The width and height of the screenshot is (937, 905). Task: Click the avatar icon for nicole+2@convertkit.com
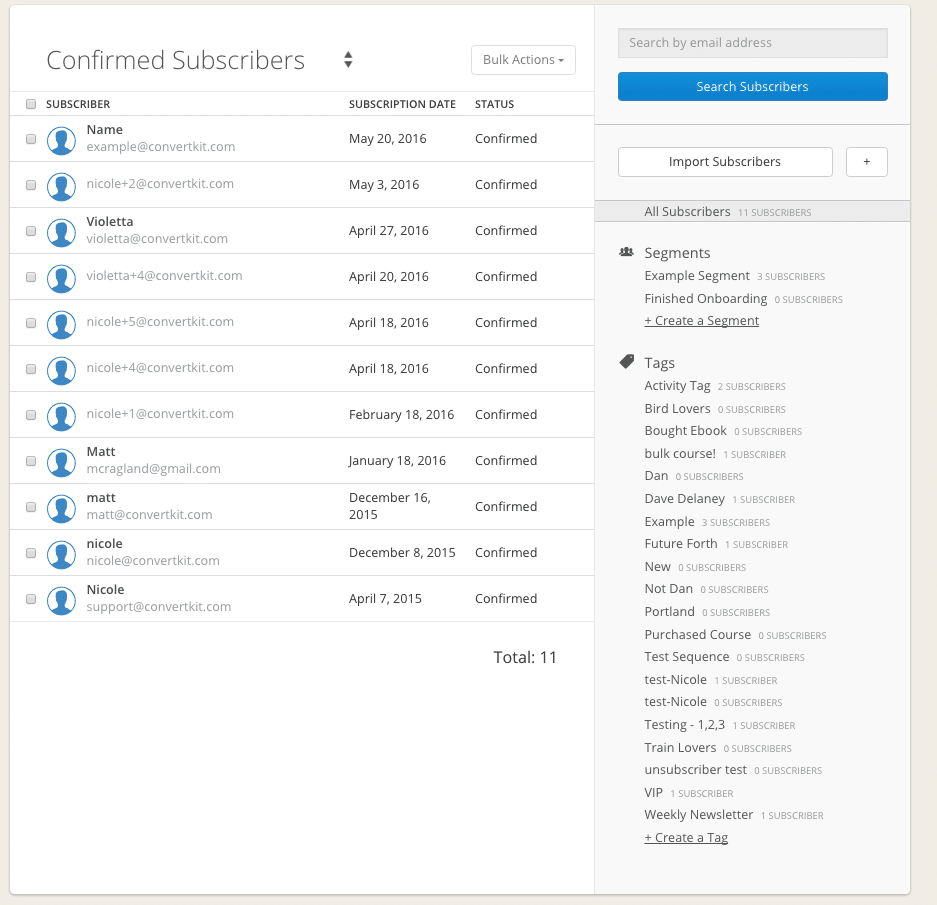(61, 186)
